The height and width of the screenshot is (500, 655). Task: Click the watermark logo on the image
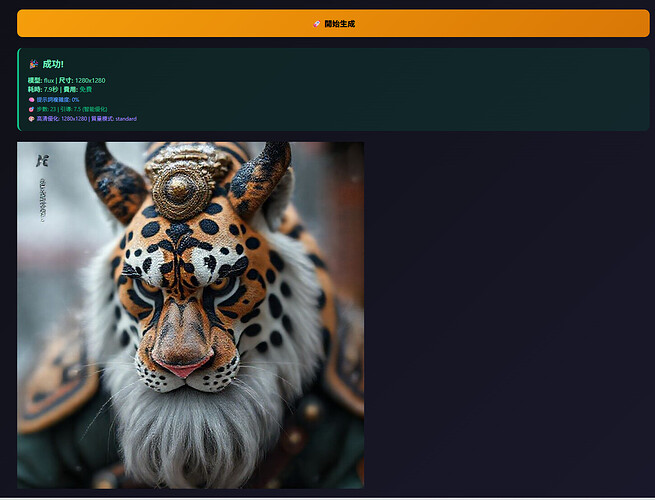tap(42, 160)
